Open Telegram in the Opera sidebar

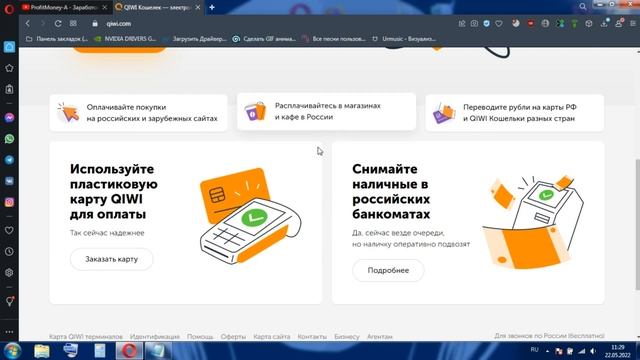click(9, 160)
